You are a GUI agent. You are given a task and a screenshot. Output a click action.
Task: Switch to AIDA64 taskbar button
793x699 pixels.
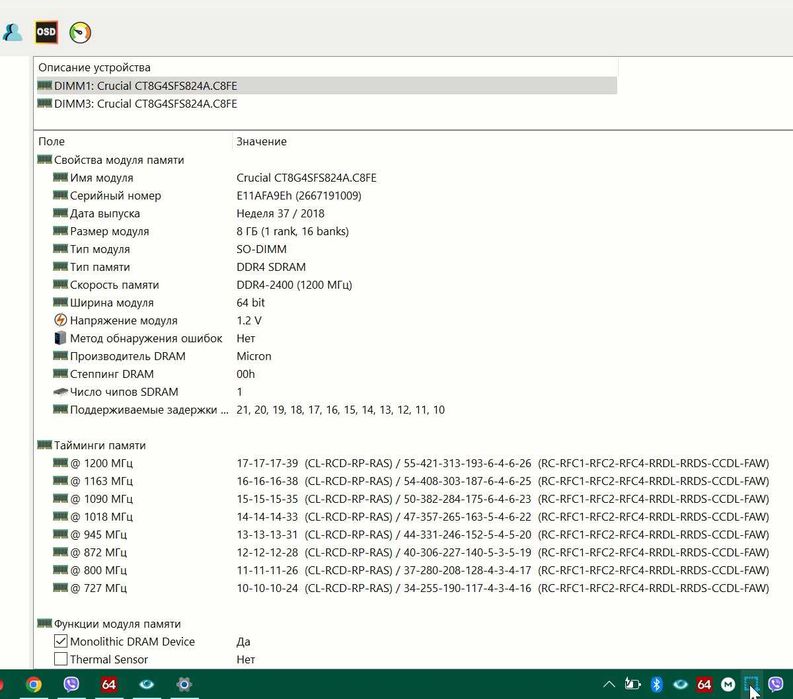[109, 684]
